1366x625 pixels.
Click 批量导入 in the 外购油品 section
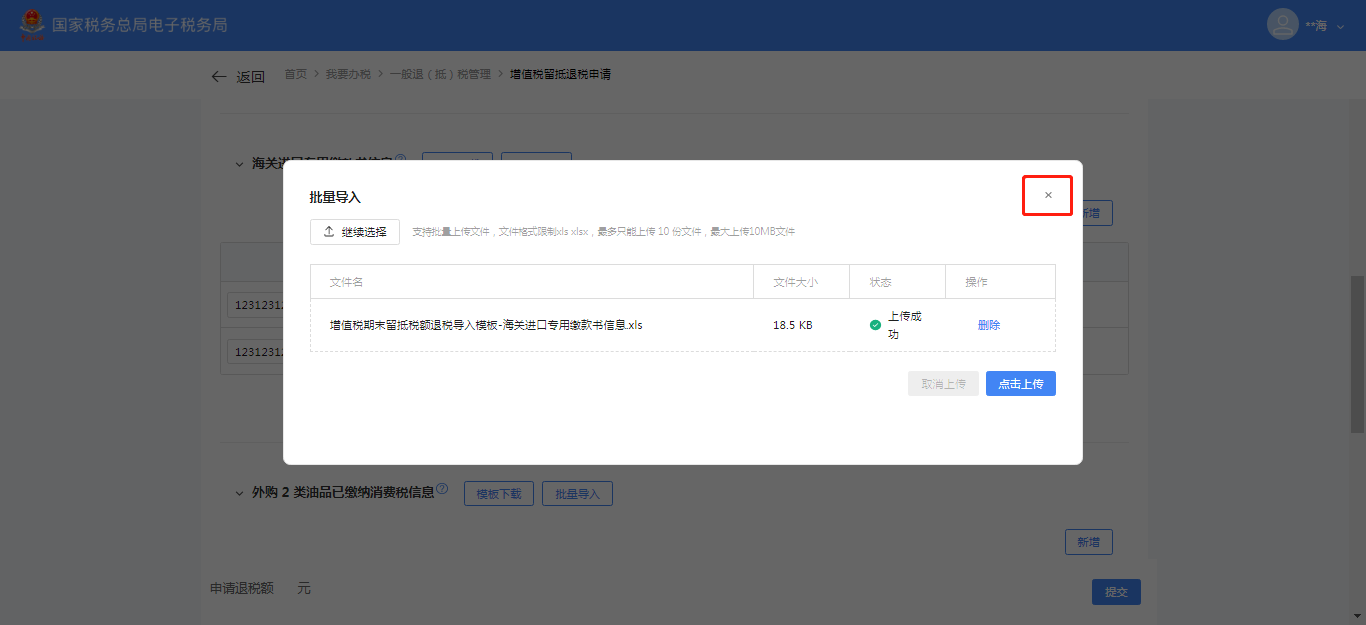pos(577,494)
